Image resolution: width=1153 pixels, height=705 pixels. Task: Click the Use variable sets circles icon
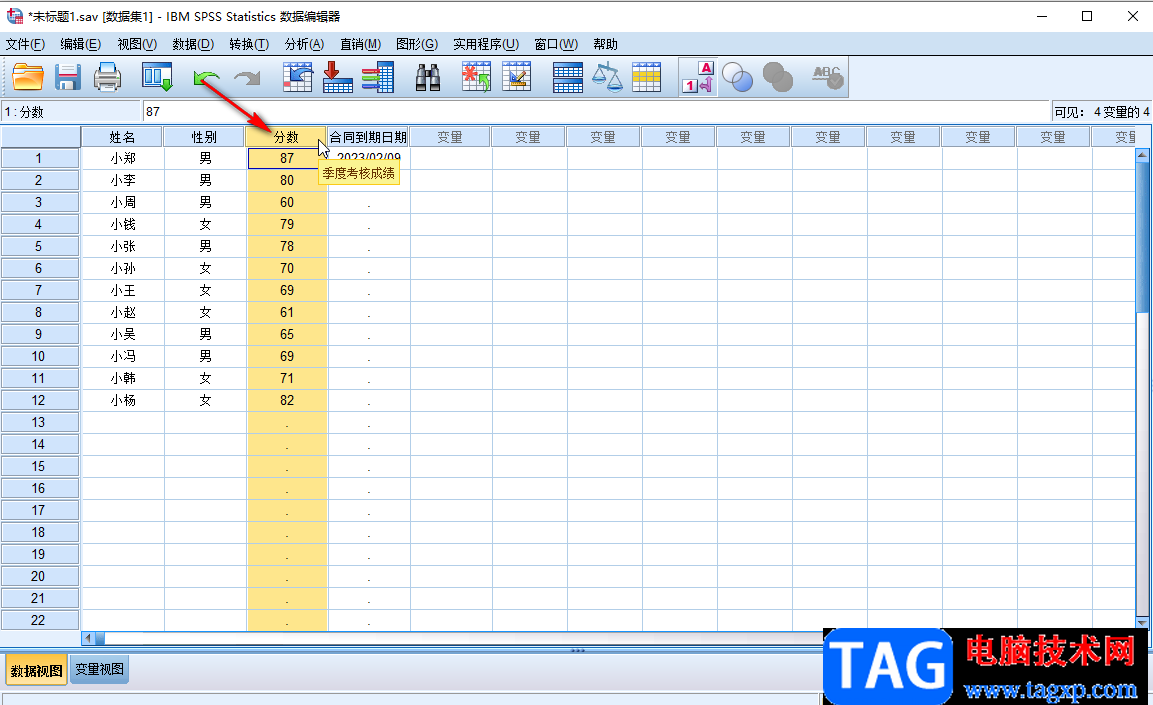(x=738, y=77)
